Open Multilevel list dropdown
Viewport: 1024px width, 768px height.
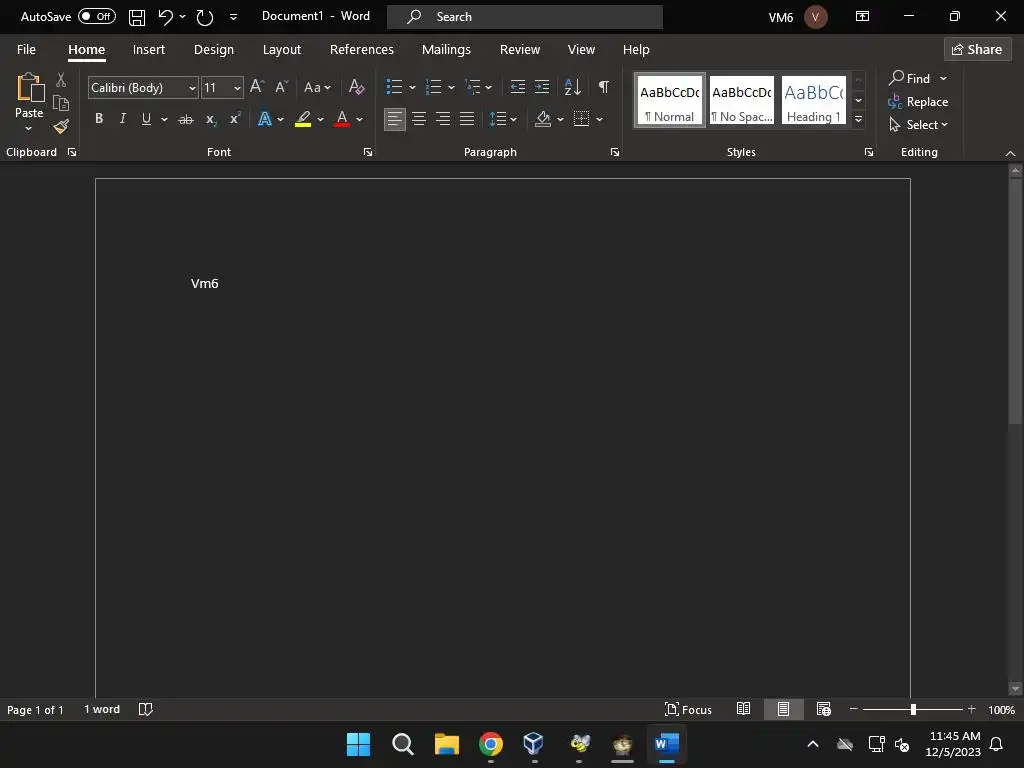click(488, 88)
